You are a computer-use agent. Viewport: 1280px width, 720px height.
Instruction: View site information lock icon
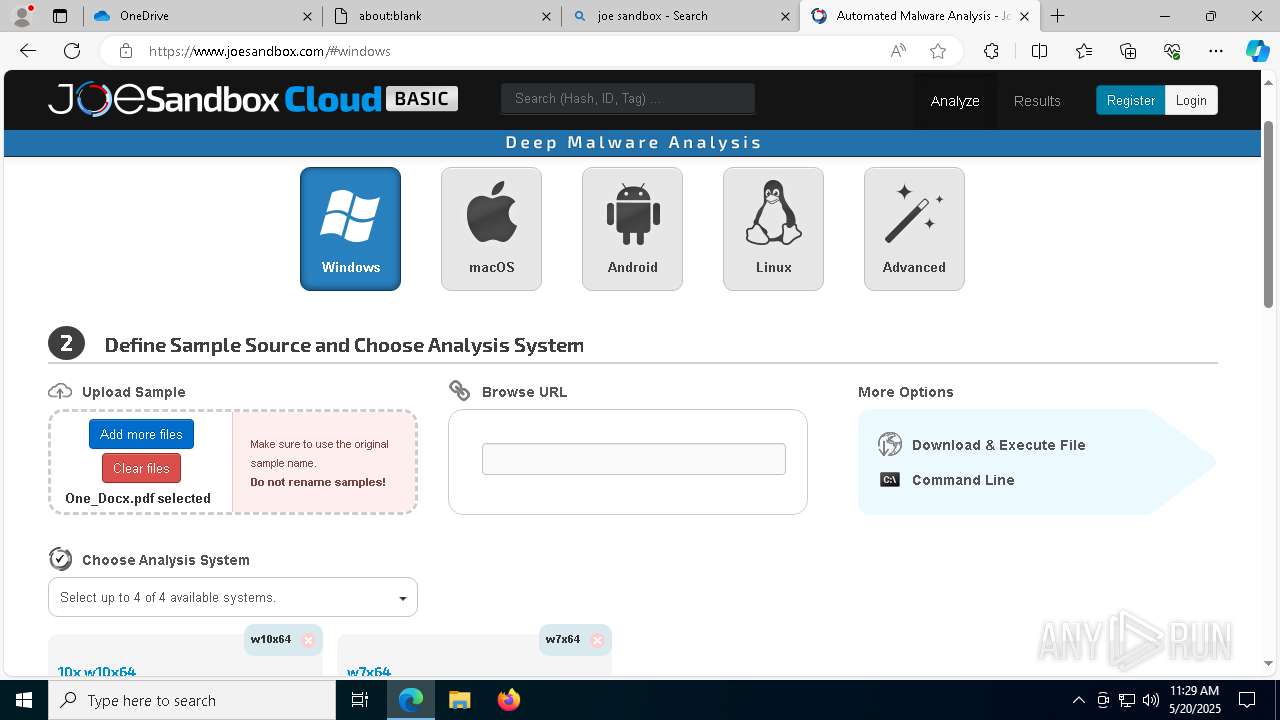pos(125,51)
